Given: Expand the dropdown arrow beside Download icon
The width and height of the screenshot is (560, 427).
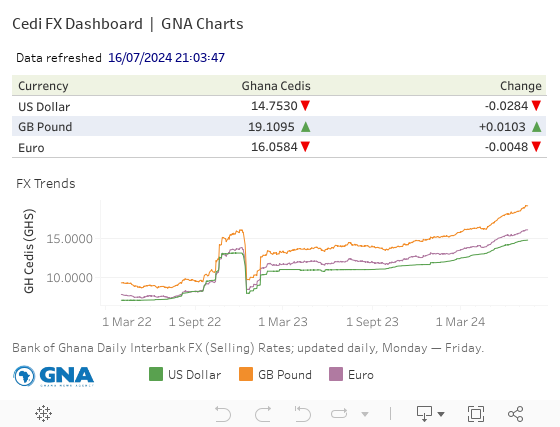Looking at the screenshot, I should click(441, 414).
